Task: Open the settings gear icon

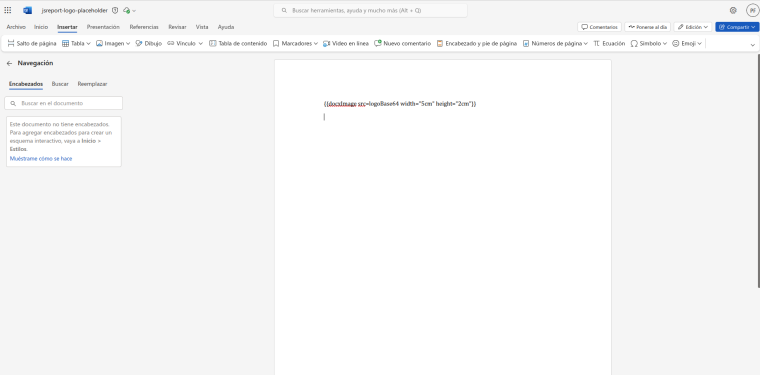Action: (733, 10)
